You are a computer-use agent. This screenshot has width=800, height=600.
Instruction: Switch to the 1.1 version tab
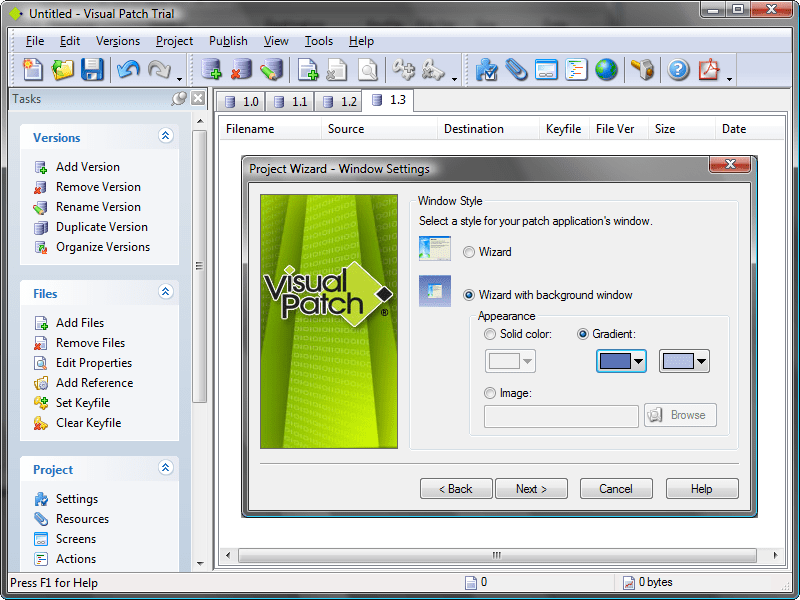click(290, 102)
